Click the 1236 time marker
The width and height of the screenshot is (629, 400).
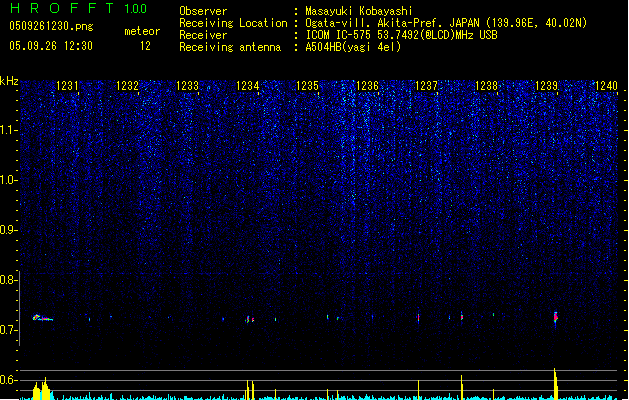click(367, 86)
